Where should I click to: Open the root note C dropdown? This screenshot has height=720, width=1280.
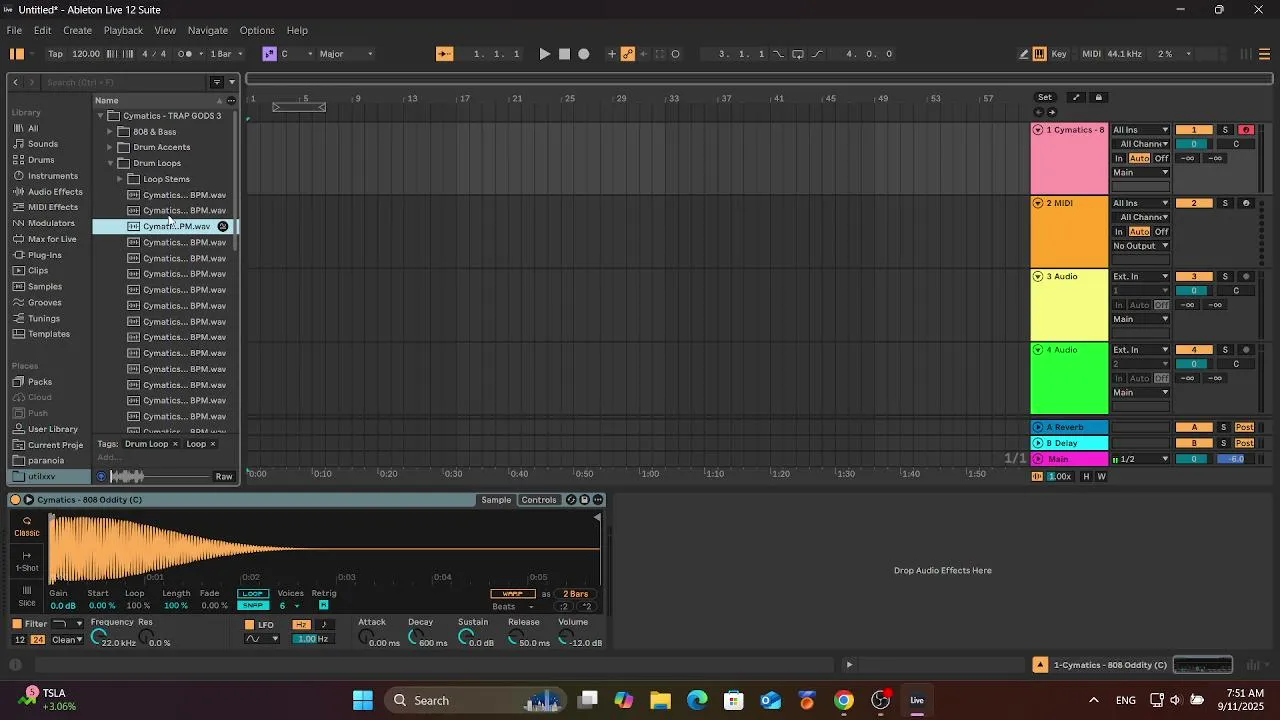[297, 54]
